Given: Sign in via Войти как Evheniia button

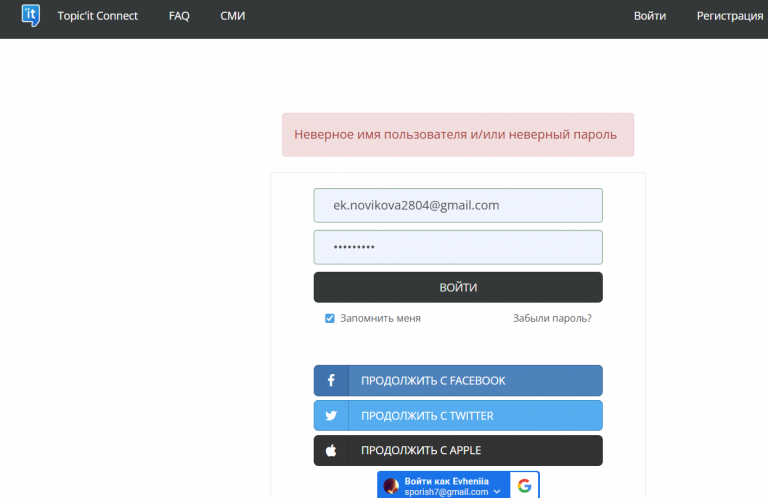Looking at the screenshot, I should click(x=458, y=485).
